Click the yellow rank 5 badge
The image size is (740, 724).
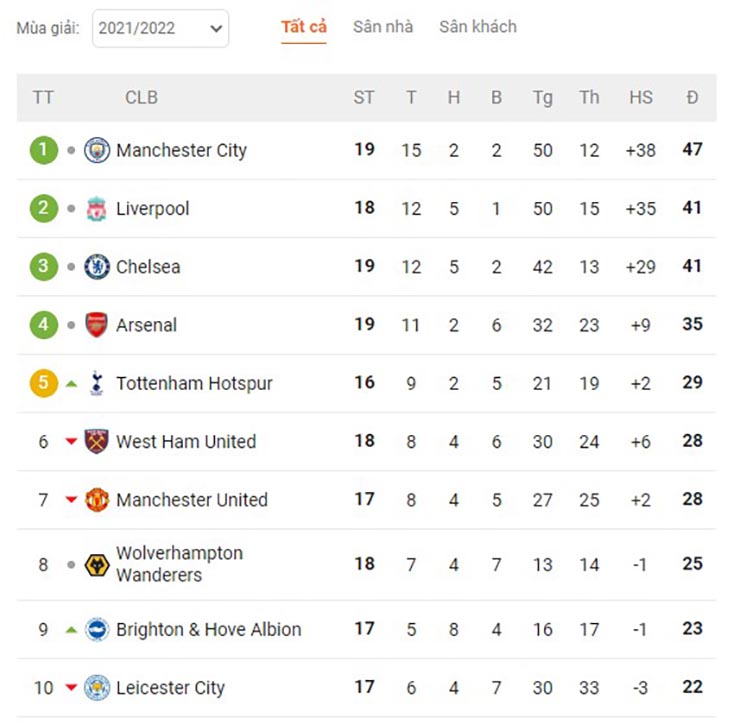tap(43, 383)
